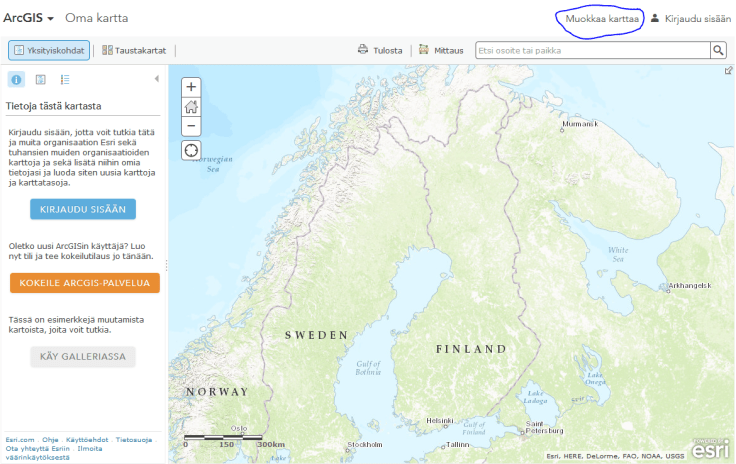Zoom out on the map
Image resolution: width=736 pixels, height=464 pixels.
click(x=191, y=126)
